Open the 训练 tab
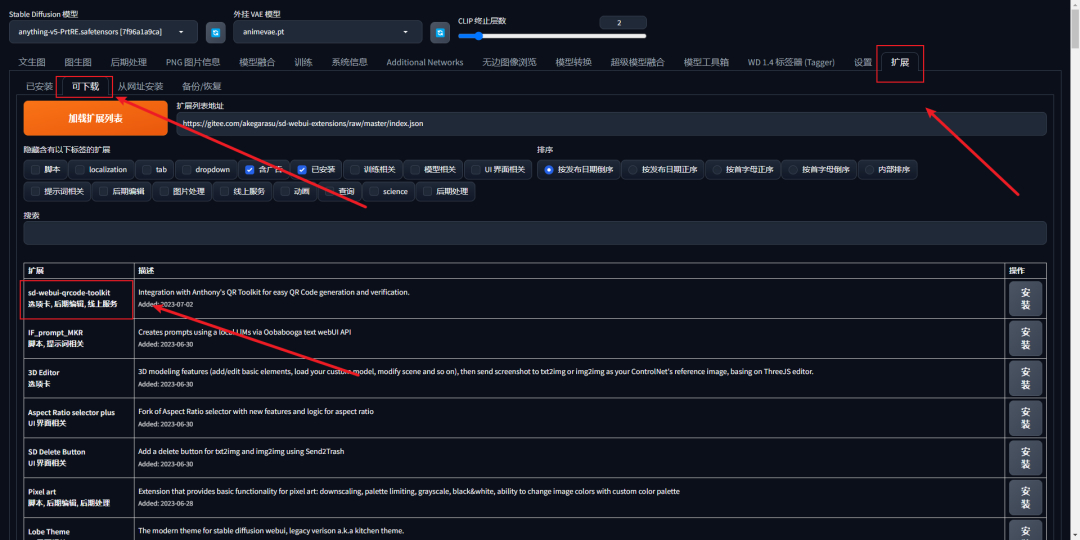 [303, 62]
